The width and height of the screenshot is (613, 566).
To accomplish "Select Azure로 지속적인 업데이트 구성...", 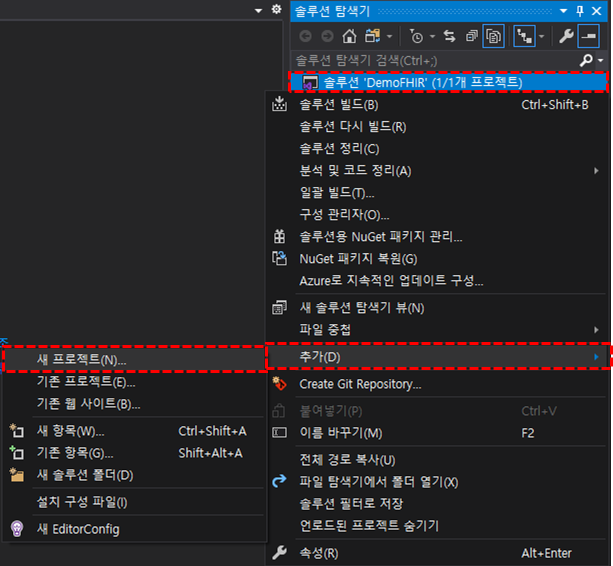I will pos(436,281).
